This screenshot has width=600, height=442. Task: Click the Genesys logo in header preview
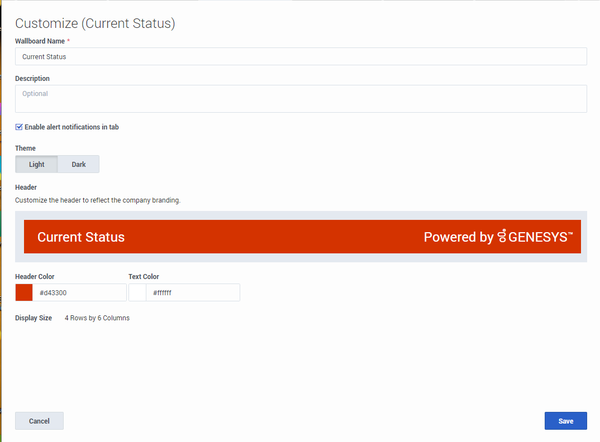pyautogui.click(x=535, y=237)
